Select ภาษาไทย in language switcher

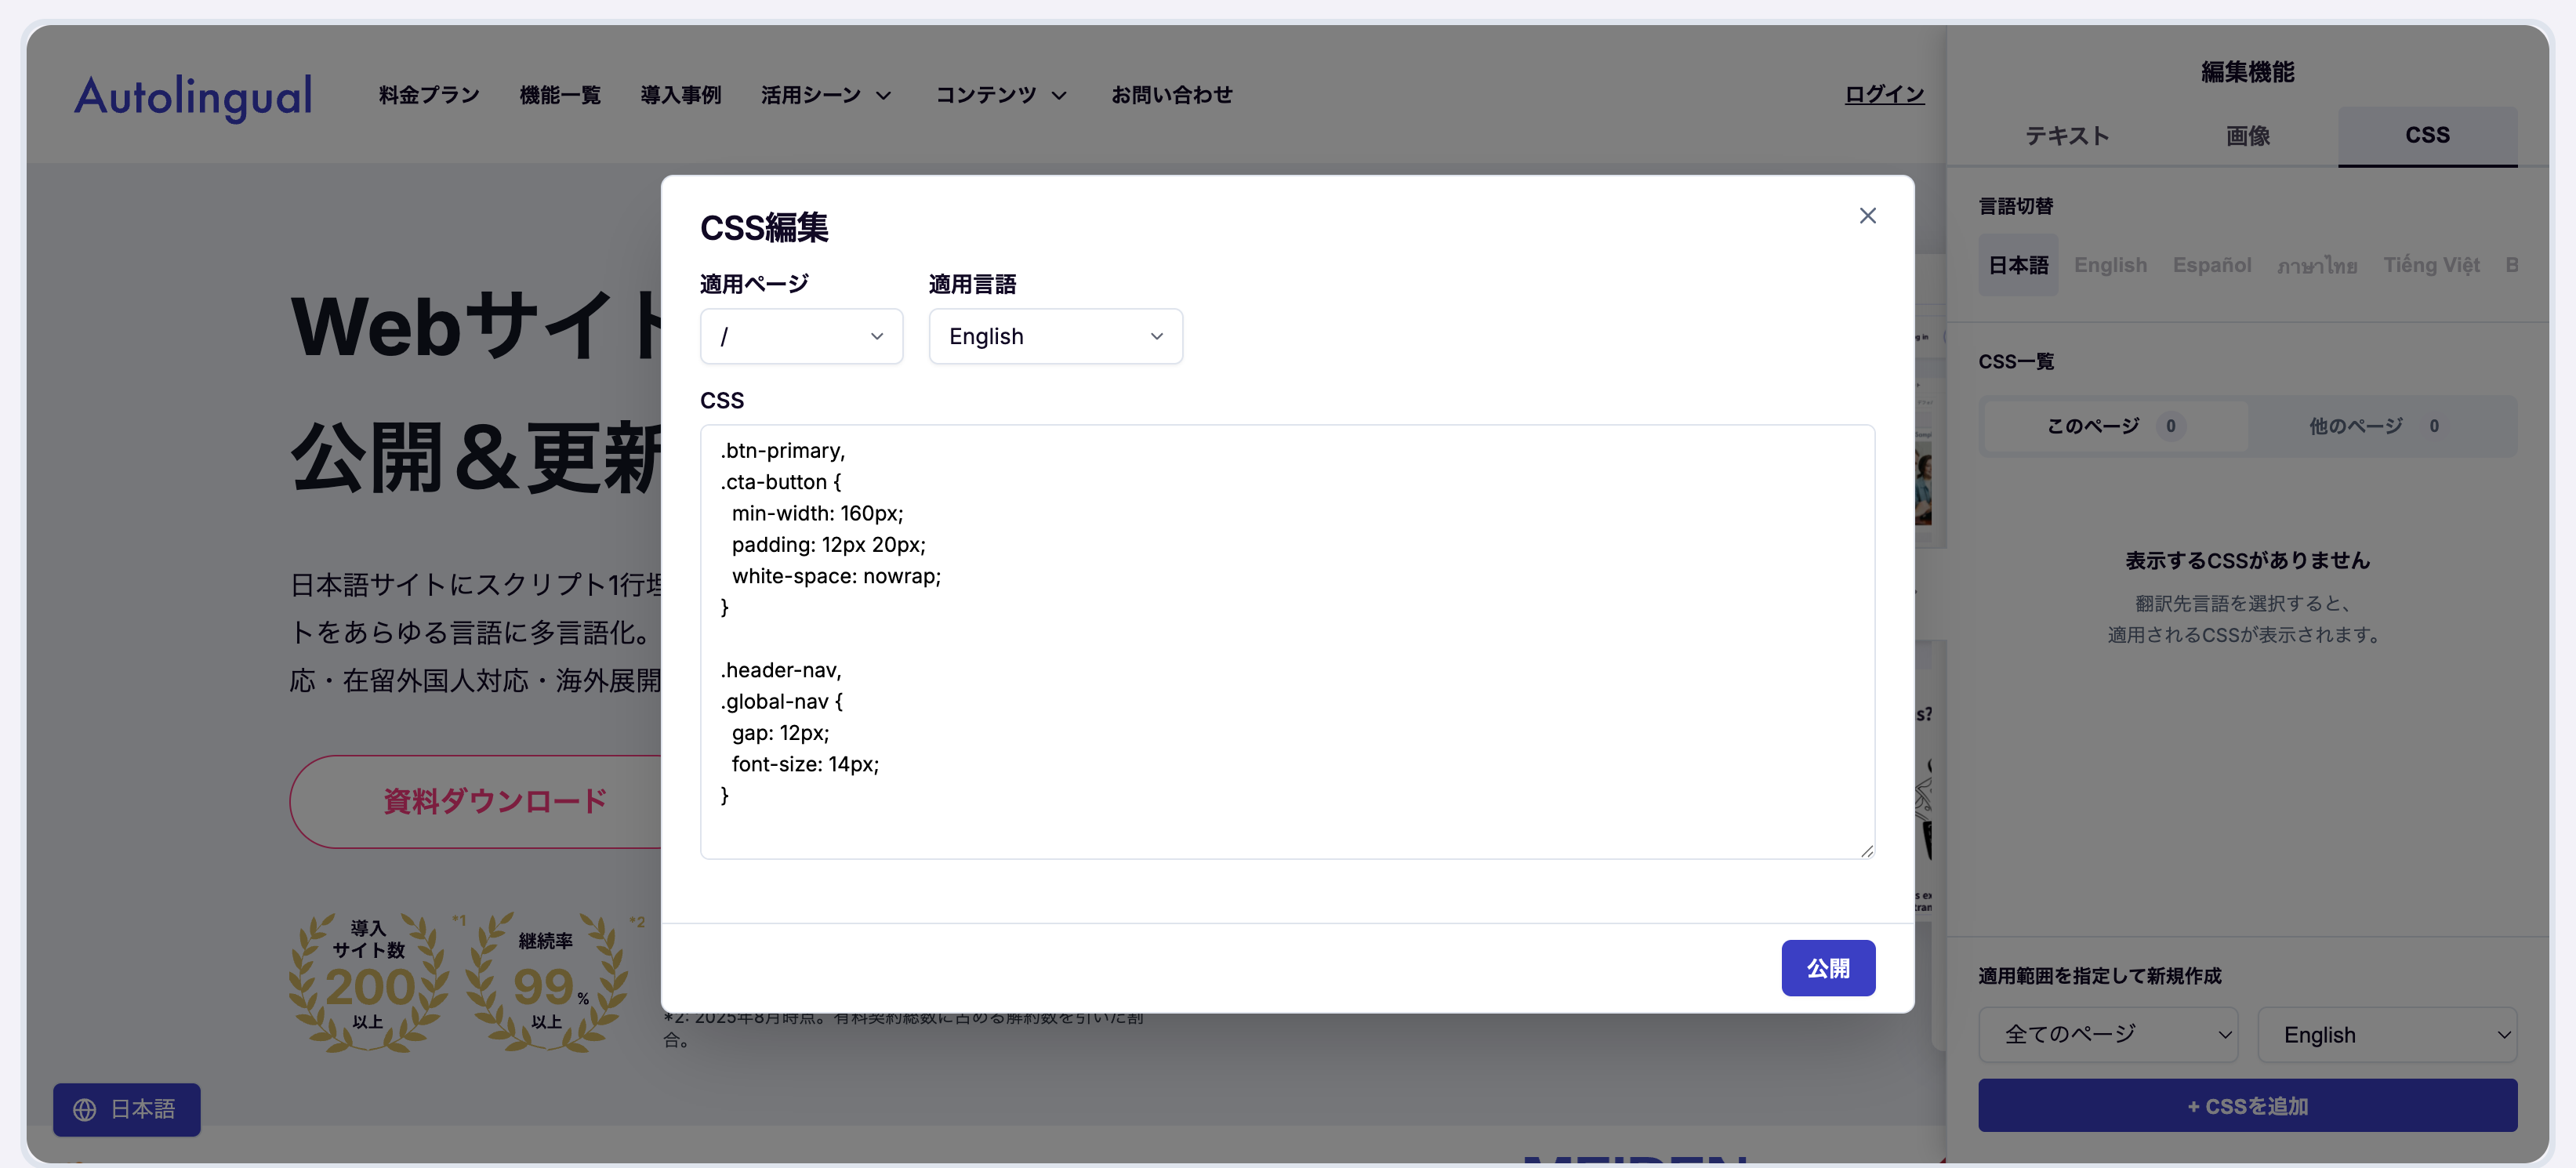click(x=2317, y=265)
